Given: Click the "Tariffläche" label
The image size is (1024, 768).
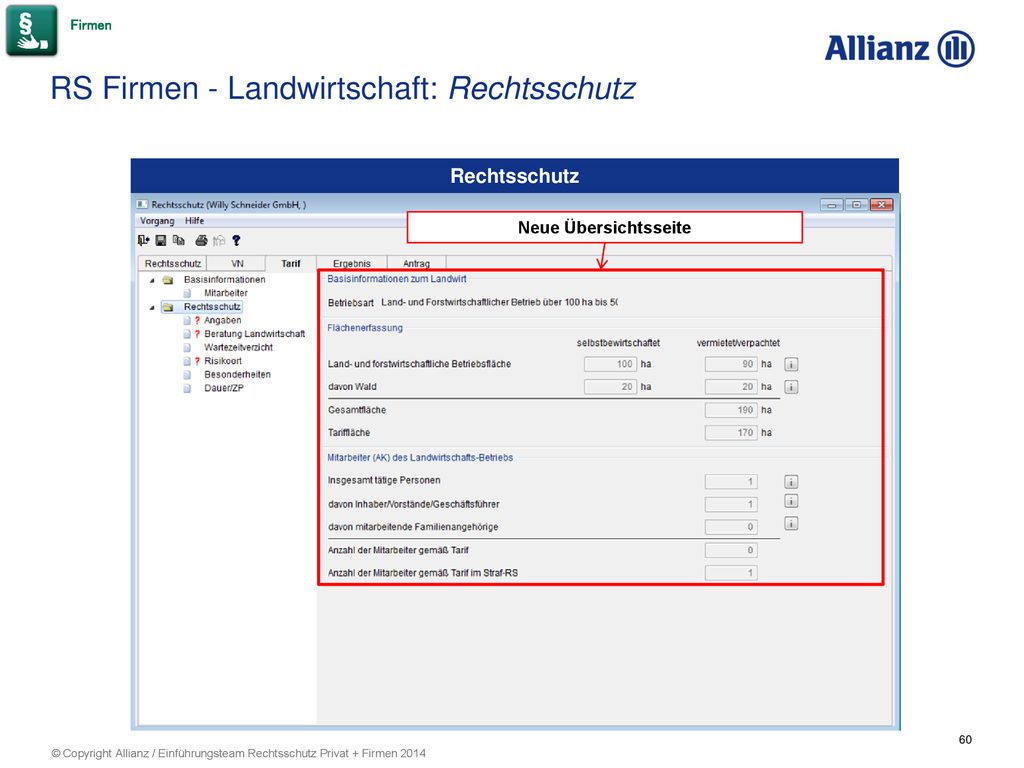Looking at the screenshot, I should pos(349,433).
